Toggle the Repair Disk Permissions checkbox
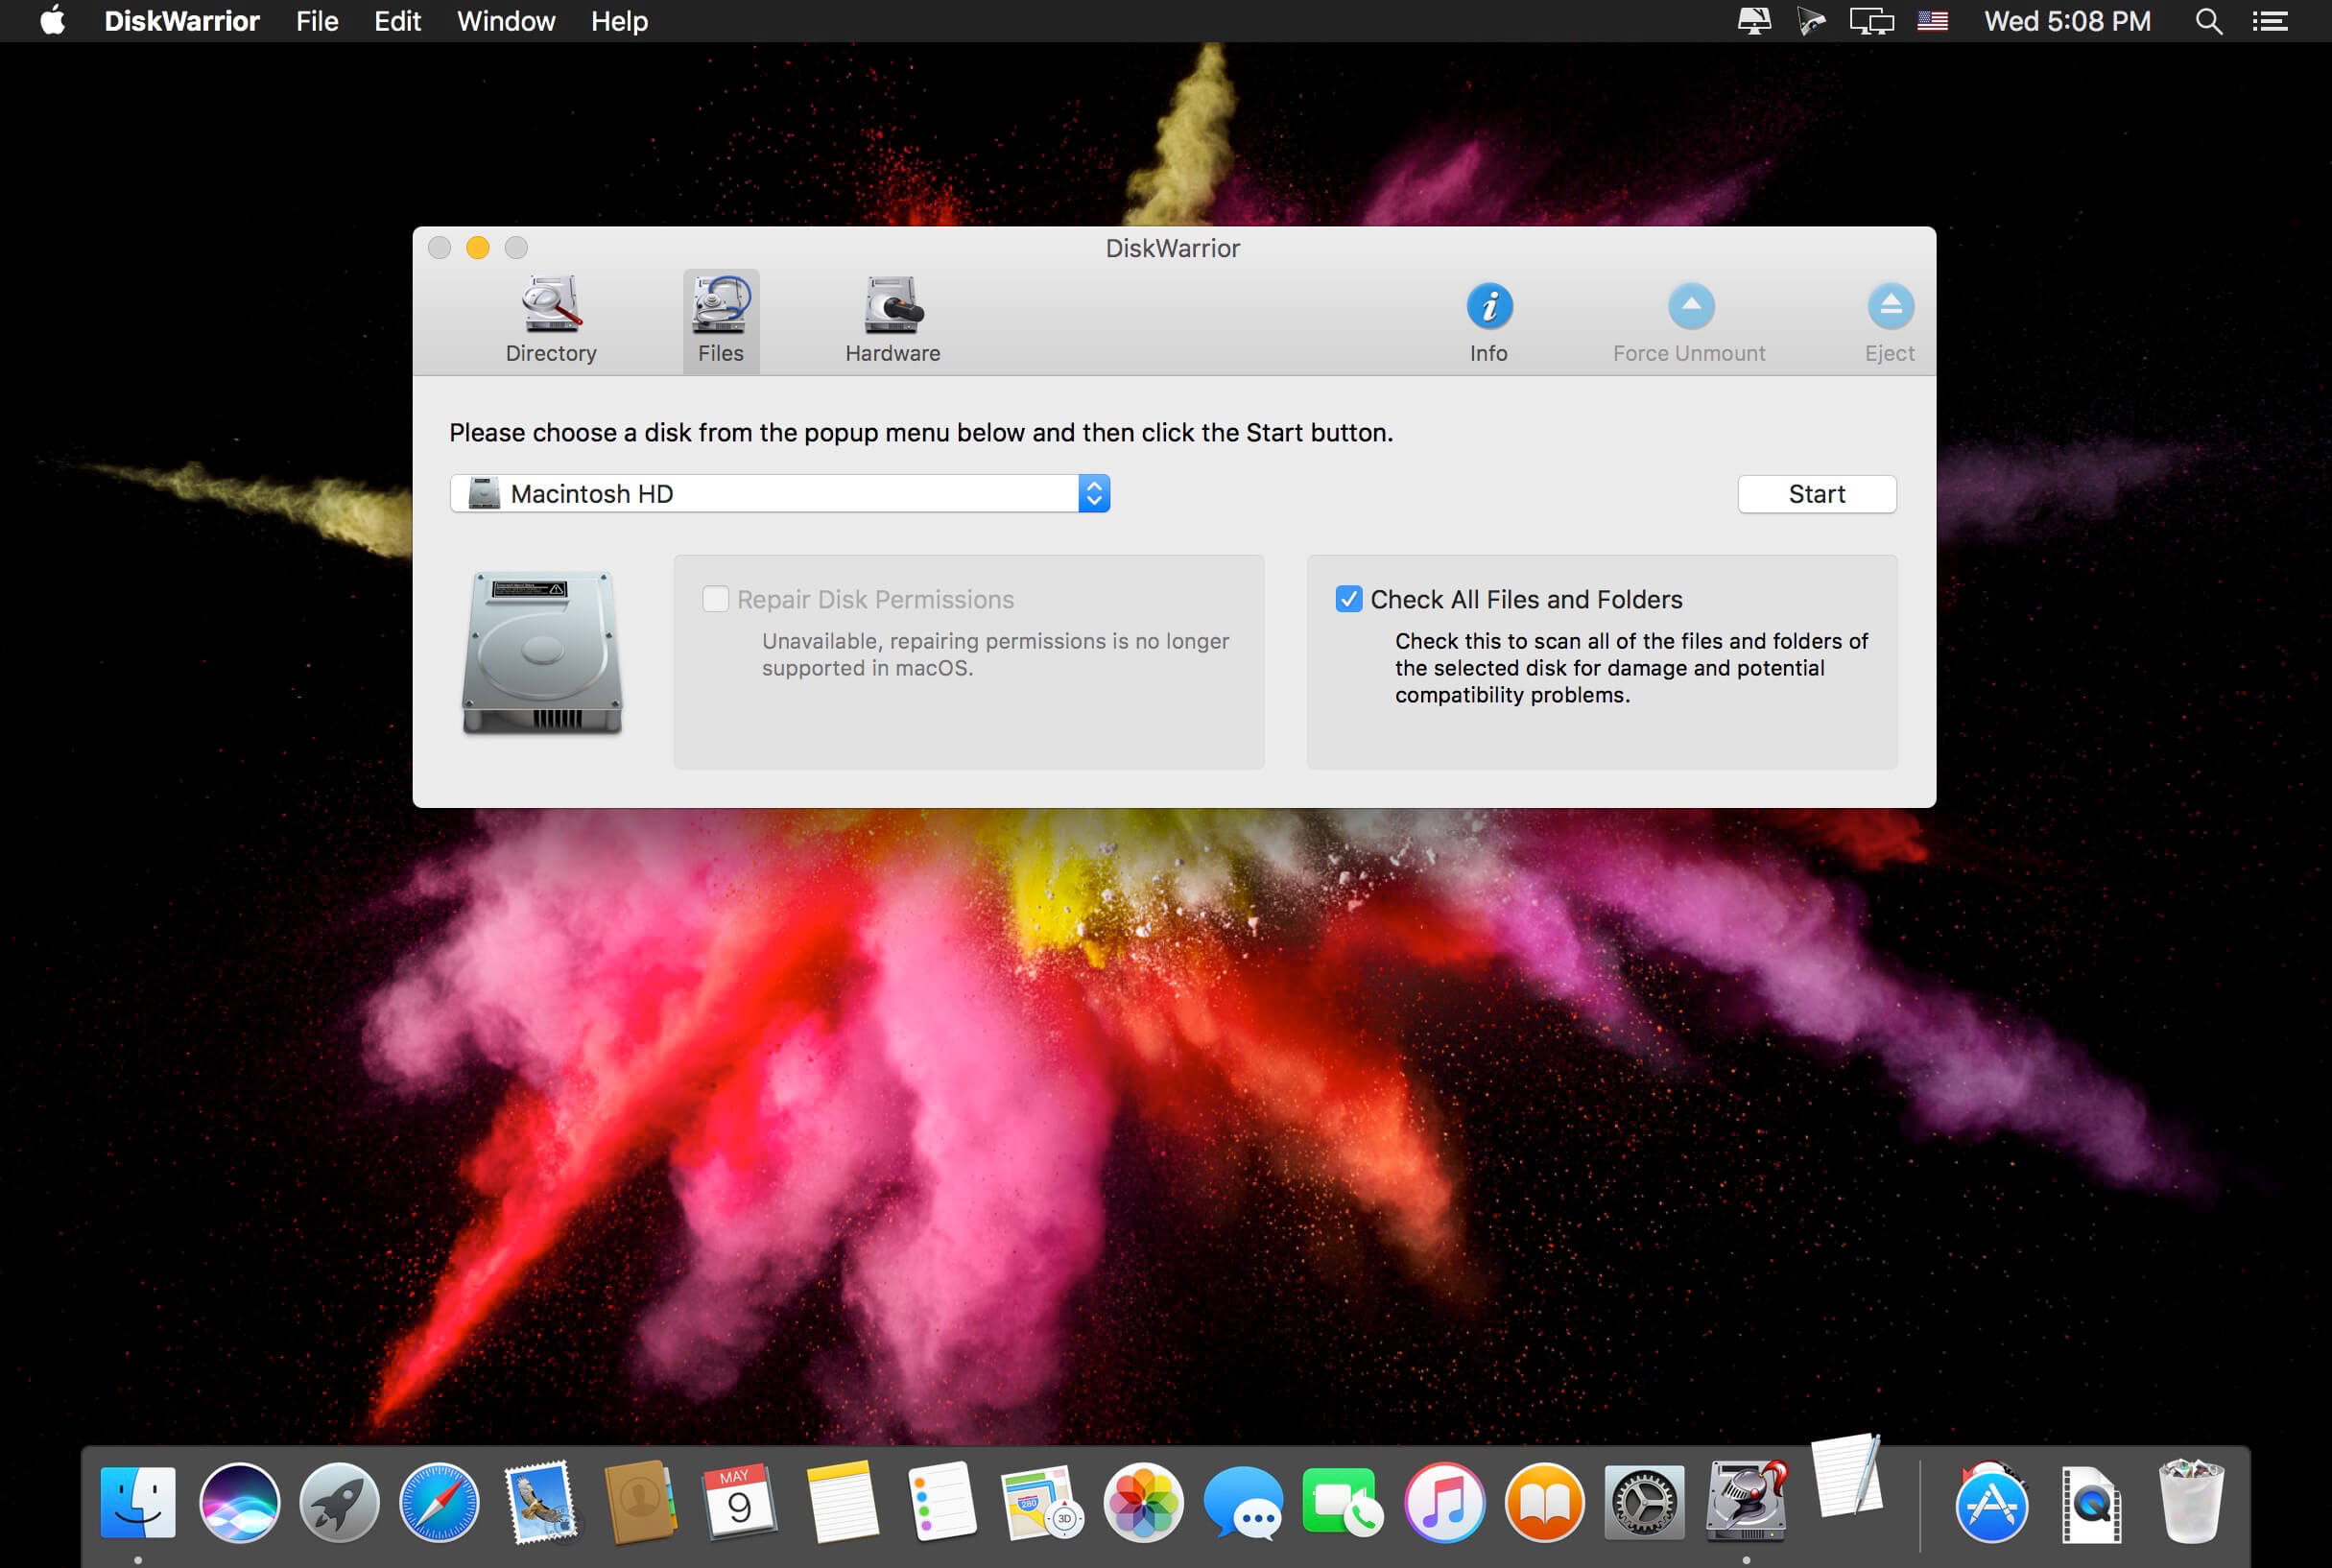 pyautogui.click(x=715, y=599)
